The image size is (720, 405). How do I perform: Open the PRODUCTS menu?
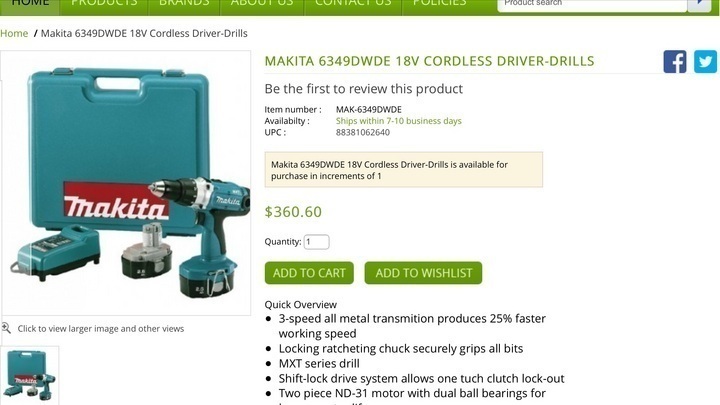(x=104, y=5)
